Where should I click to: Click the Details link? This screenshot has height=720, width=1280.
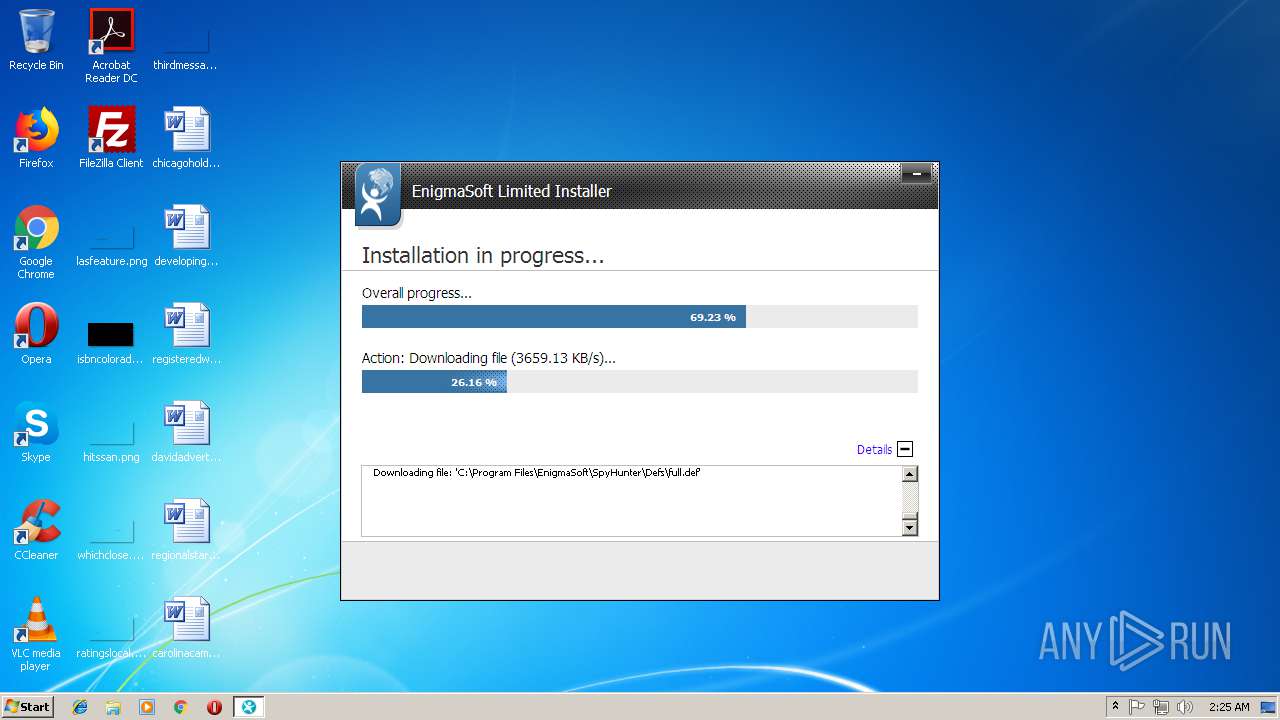(874, 450)
